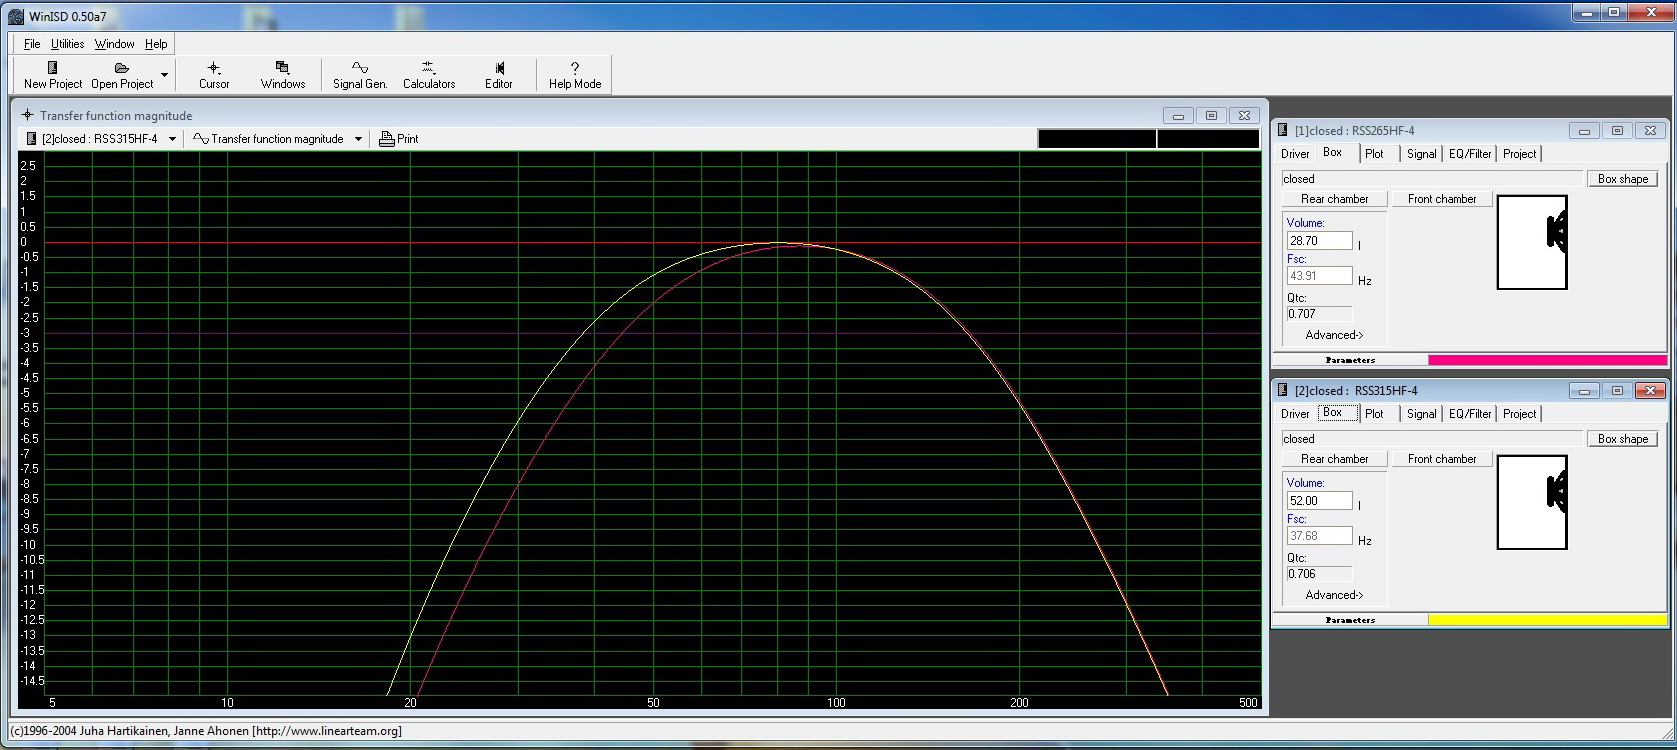Close the RSS315HF-4 project window
Image resolution: width=1677 pixels, height=750 pixels.
pos(1650,391)
